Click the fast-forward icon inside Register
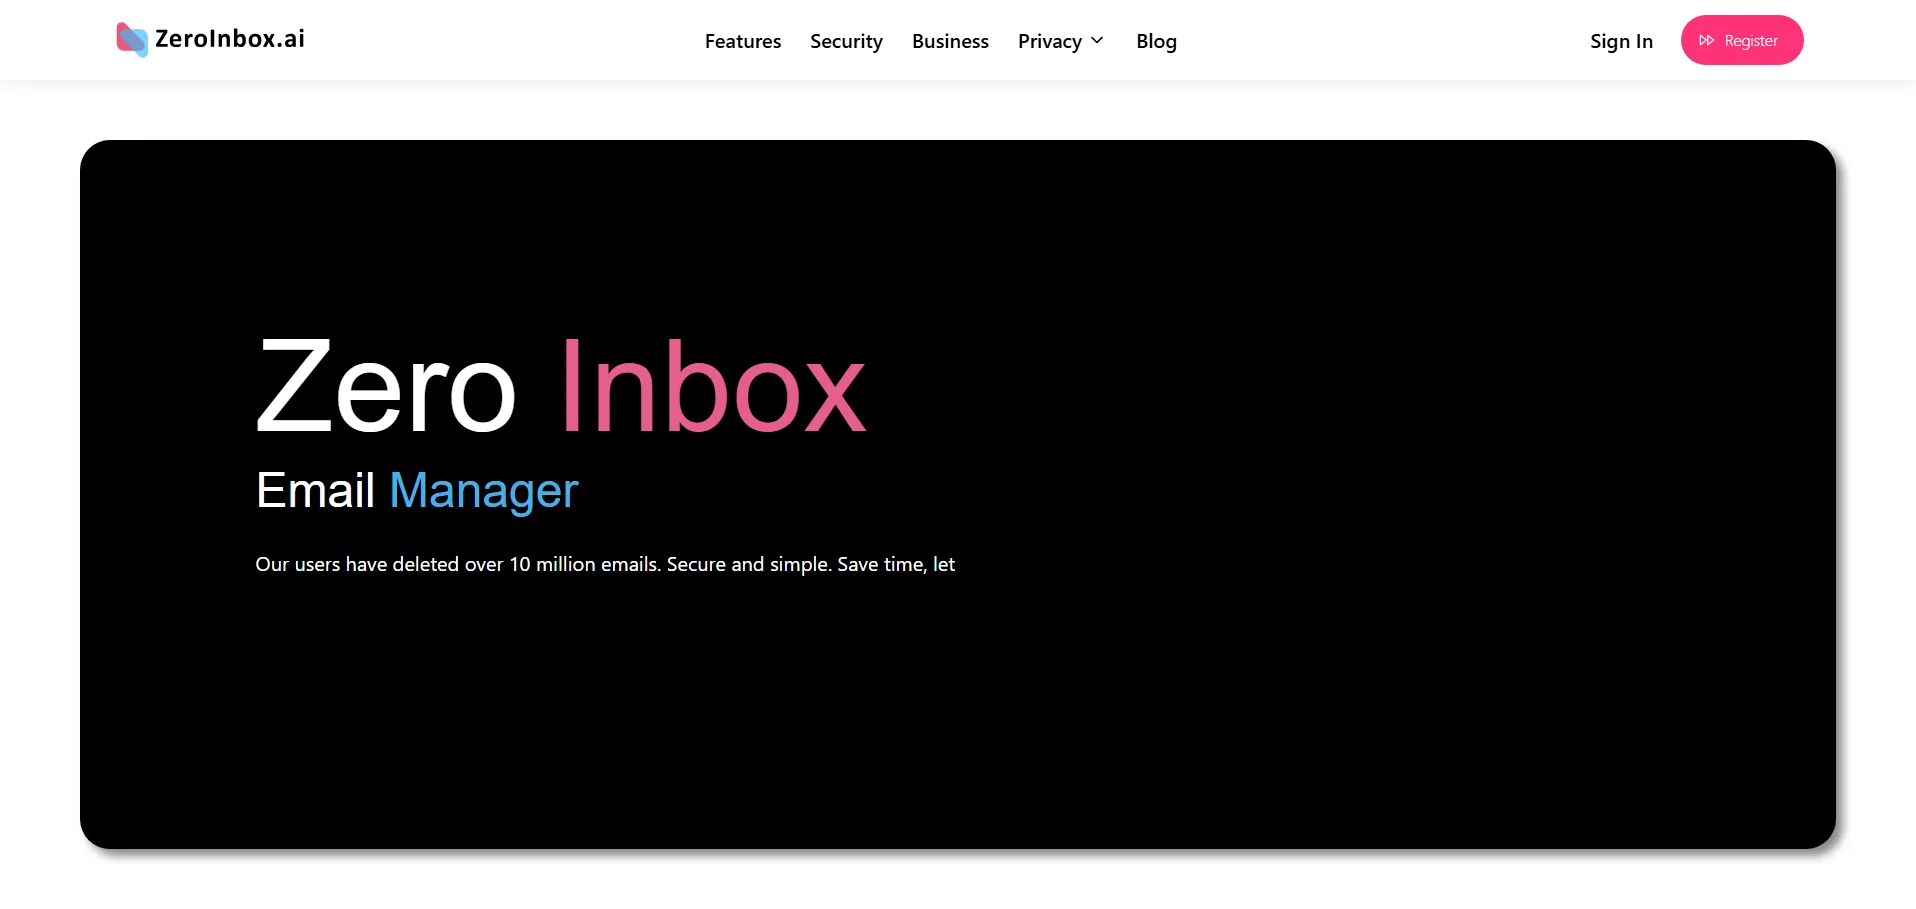This screenshot has height=909, width=1916. tap(1706, 41)
